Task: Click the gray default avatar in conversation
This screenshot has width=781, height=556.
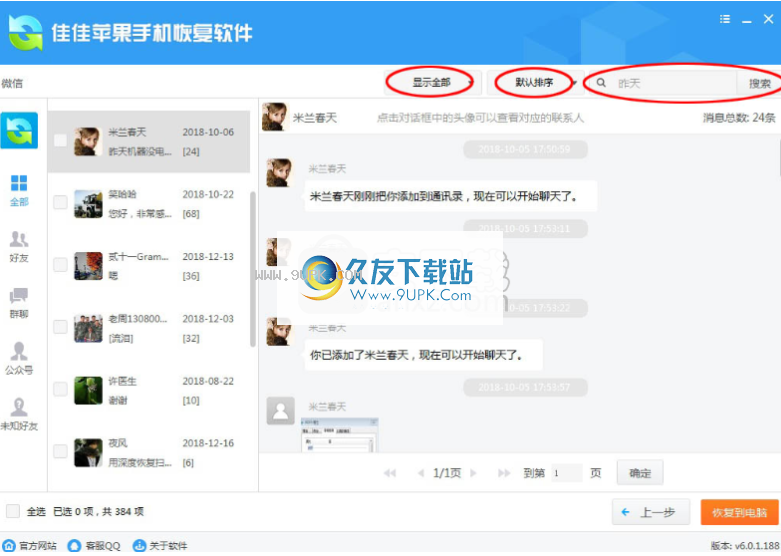Action: click(x=280, y=411)
